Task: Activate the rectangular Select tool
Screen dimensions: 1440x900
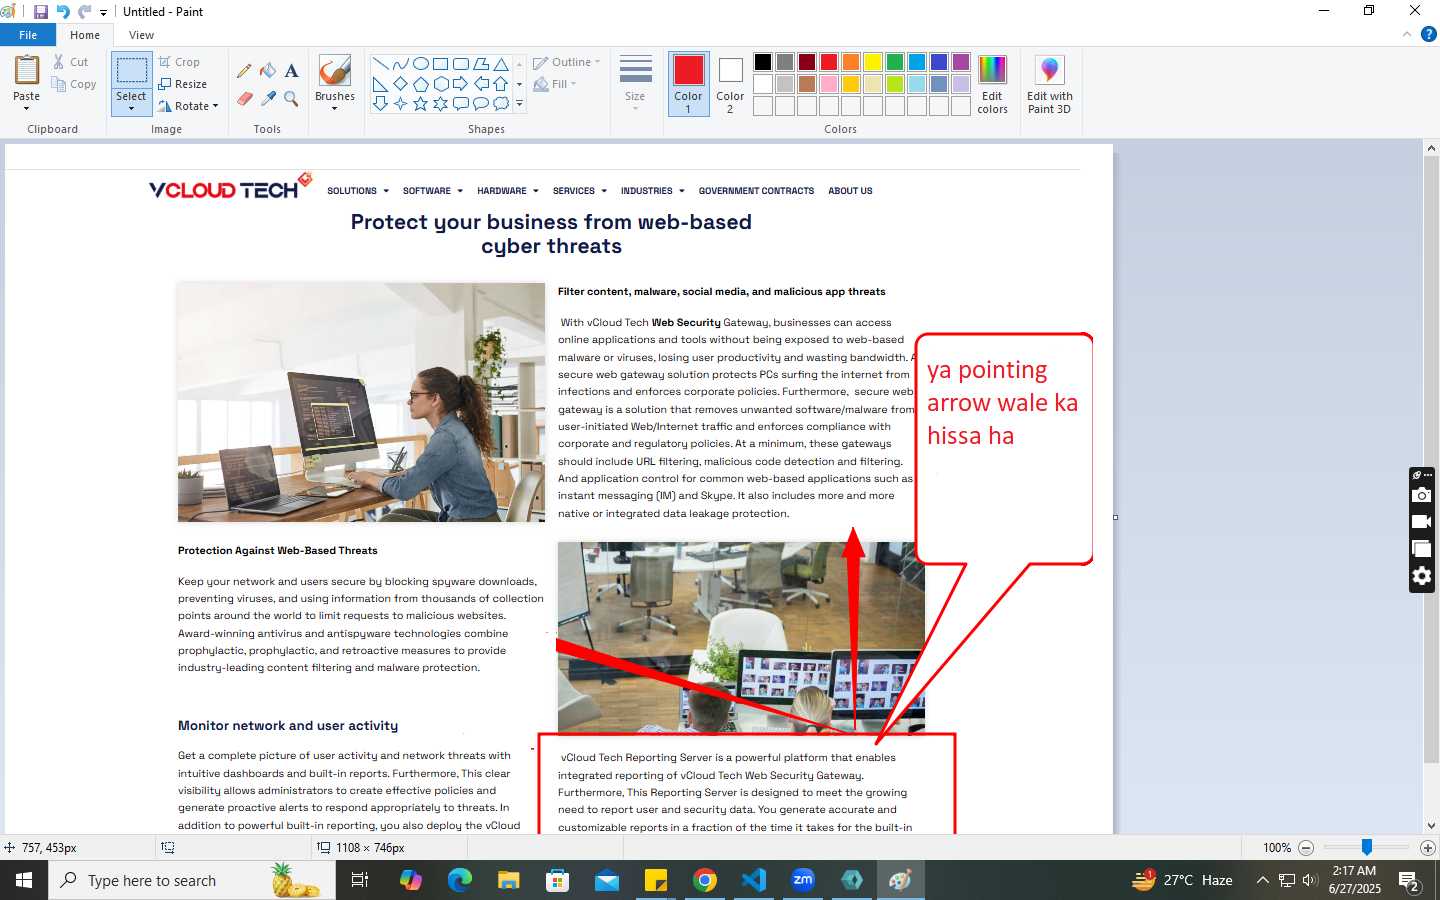Action: tap(131, 70)
